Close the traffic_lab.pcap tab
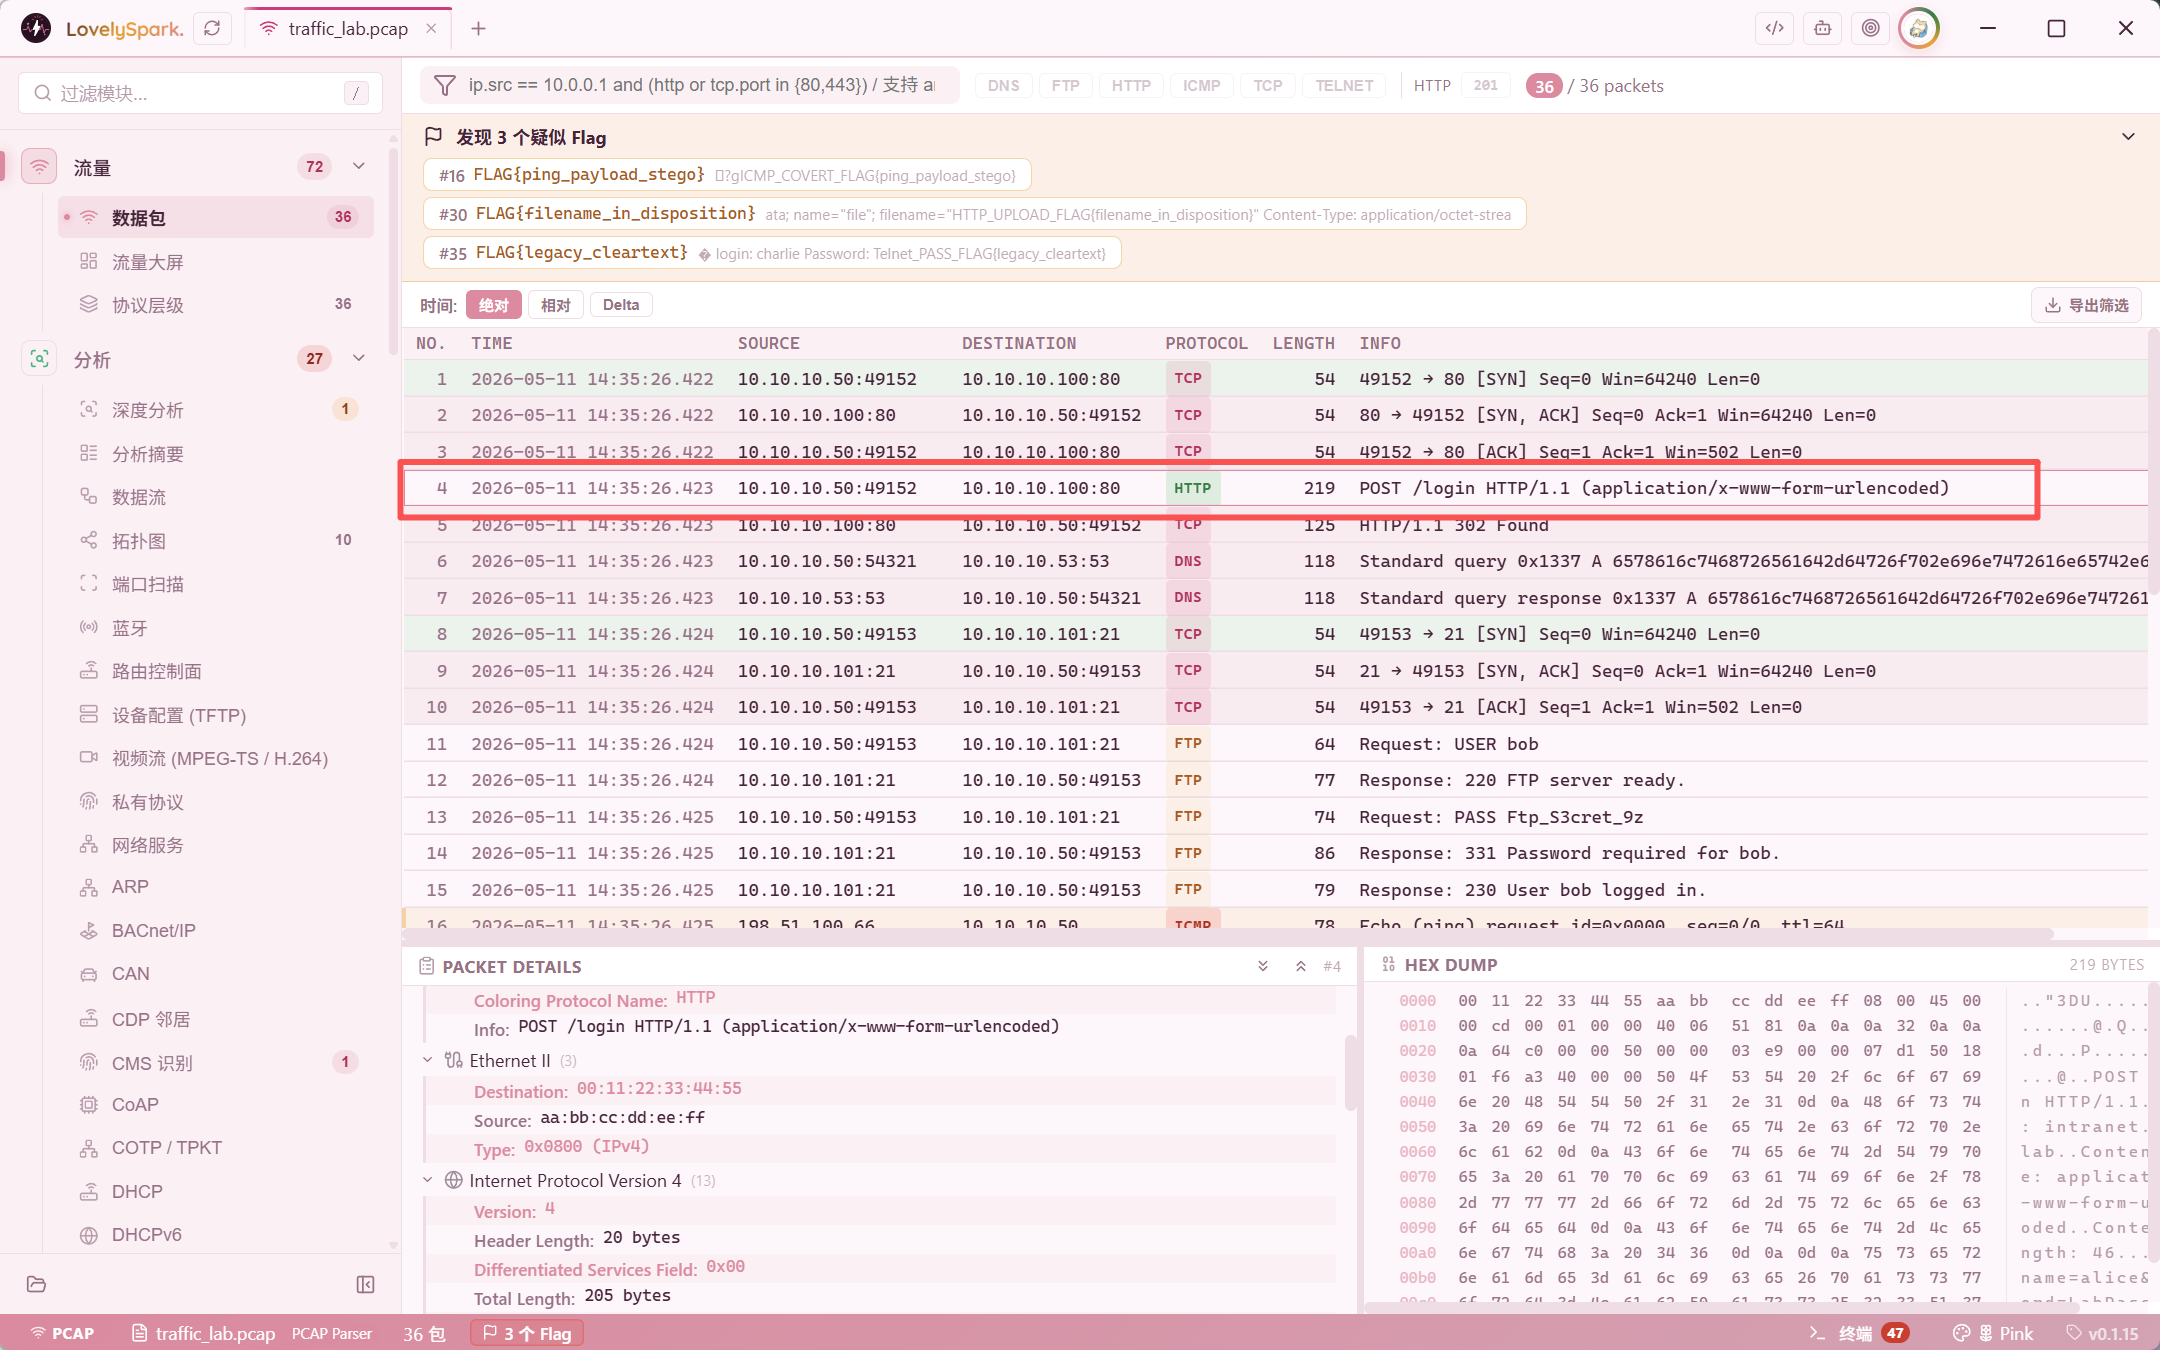This screenshot has width=2160, height=1350. point(431,29)
